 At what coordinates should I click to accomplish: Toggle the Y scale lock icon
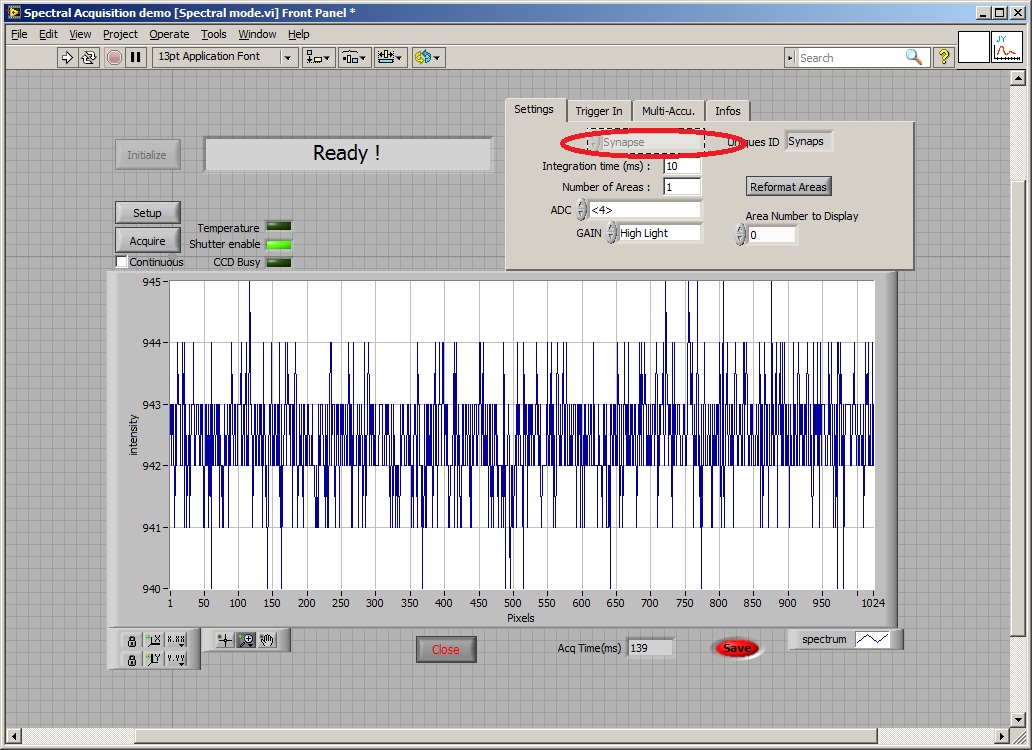131,659
